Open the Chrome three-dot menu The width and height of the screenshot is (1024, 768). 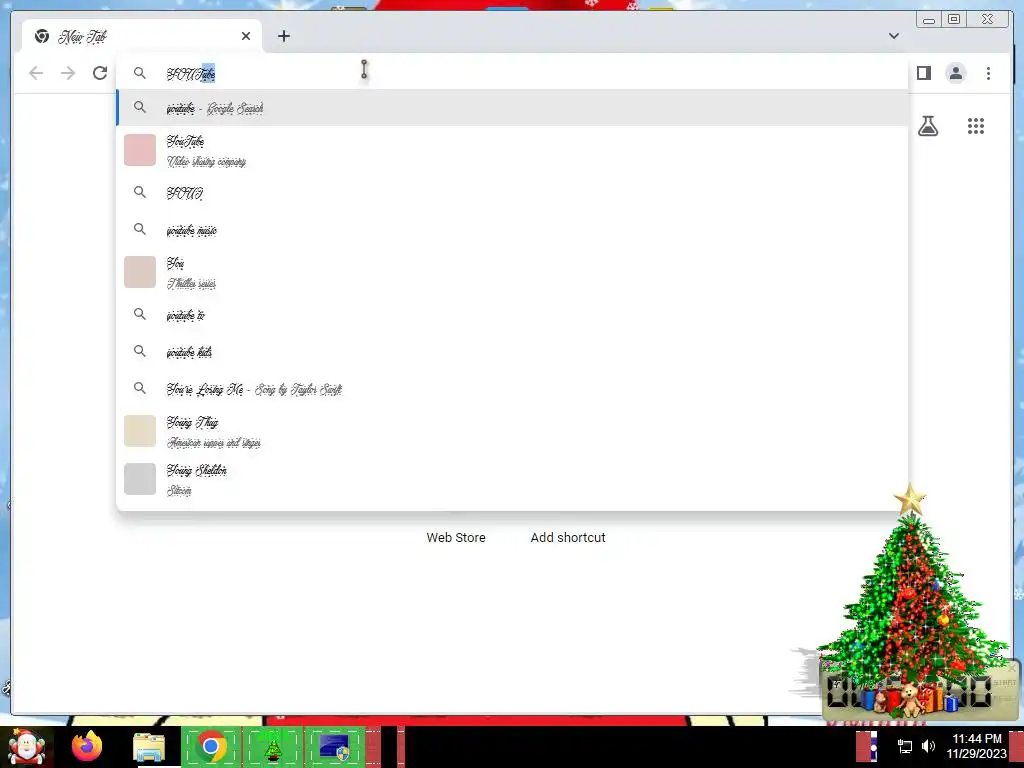(988, 73)
